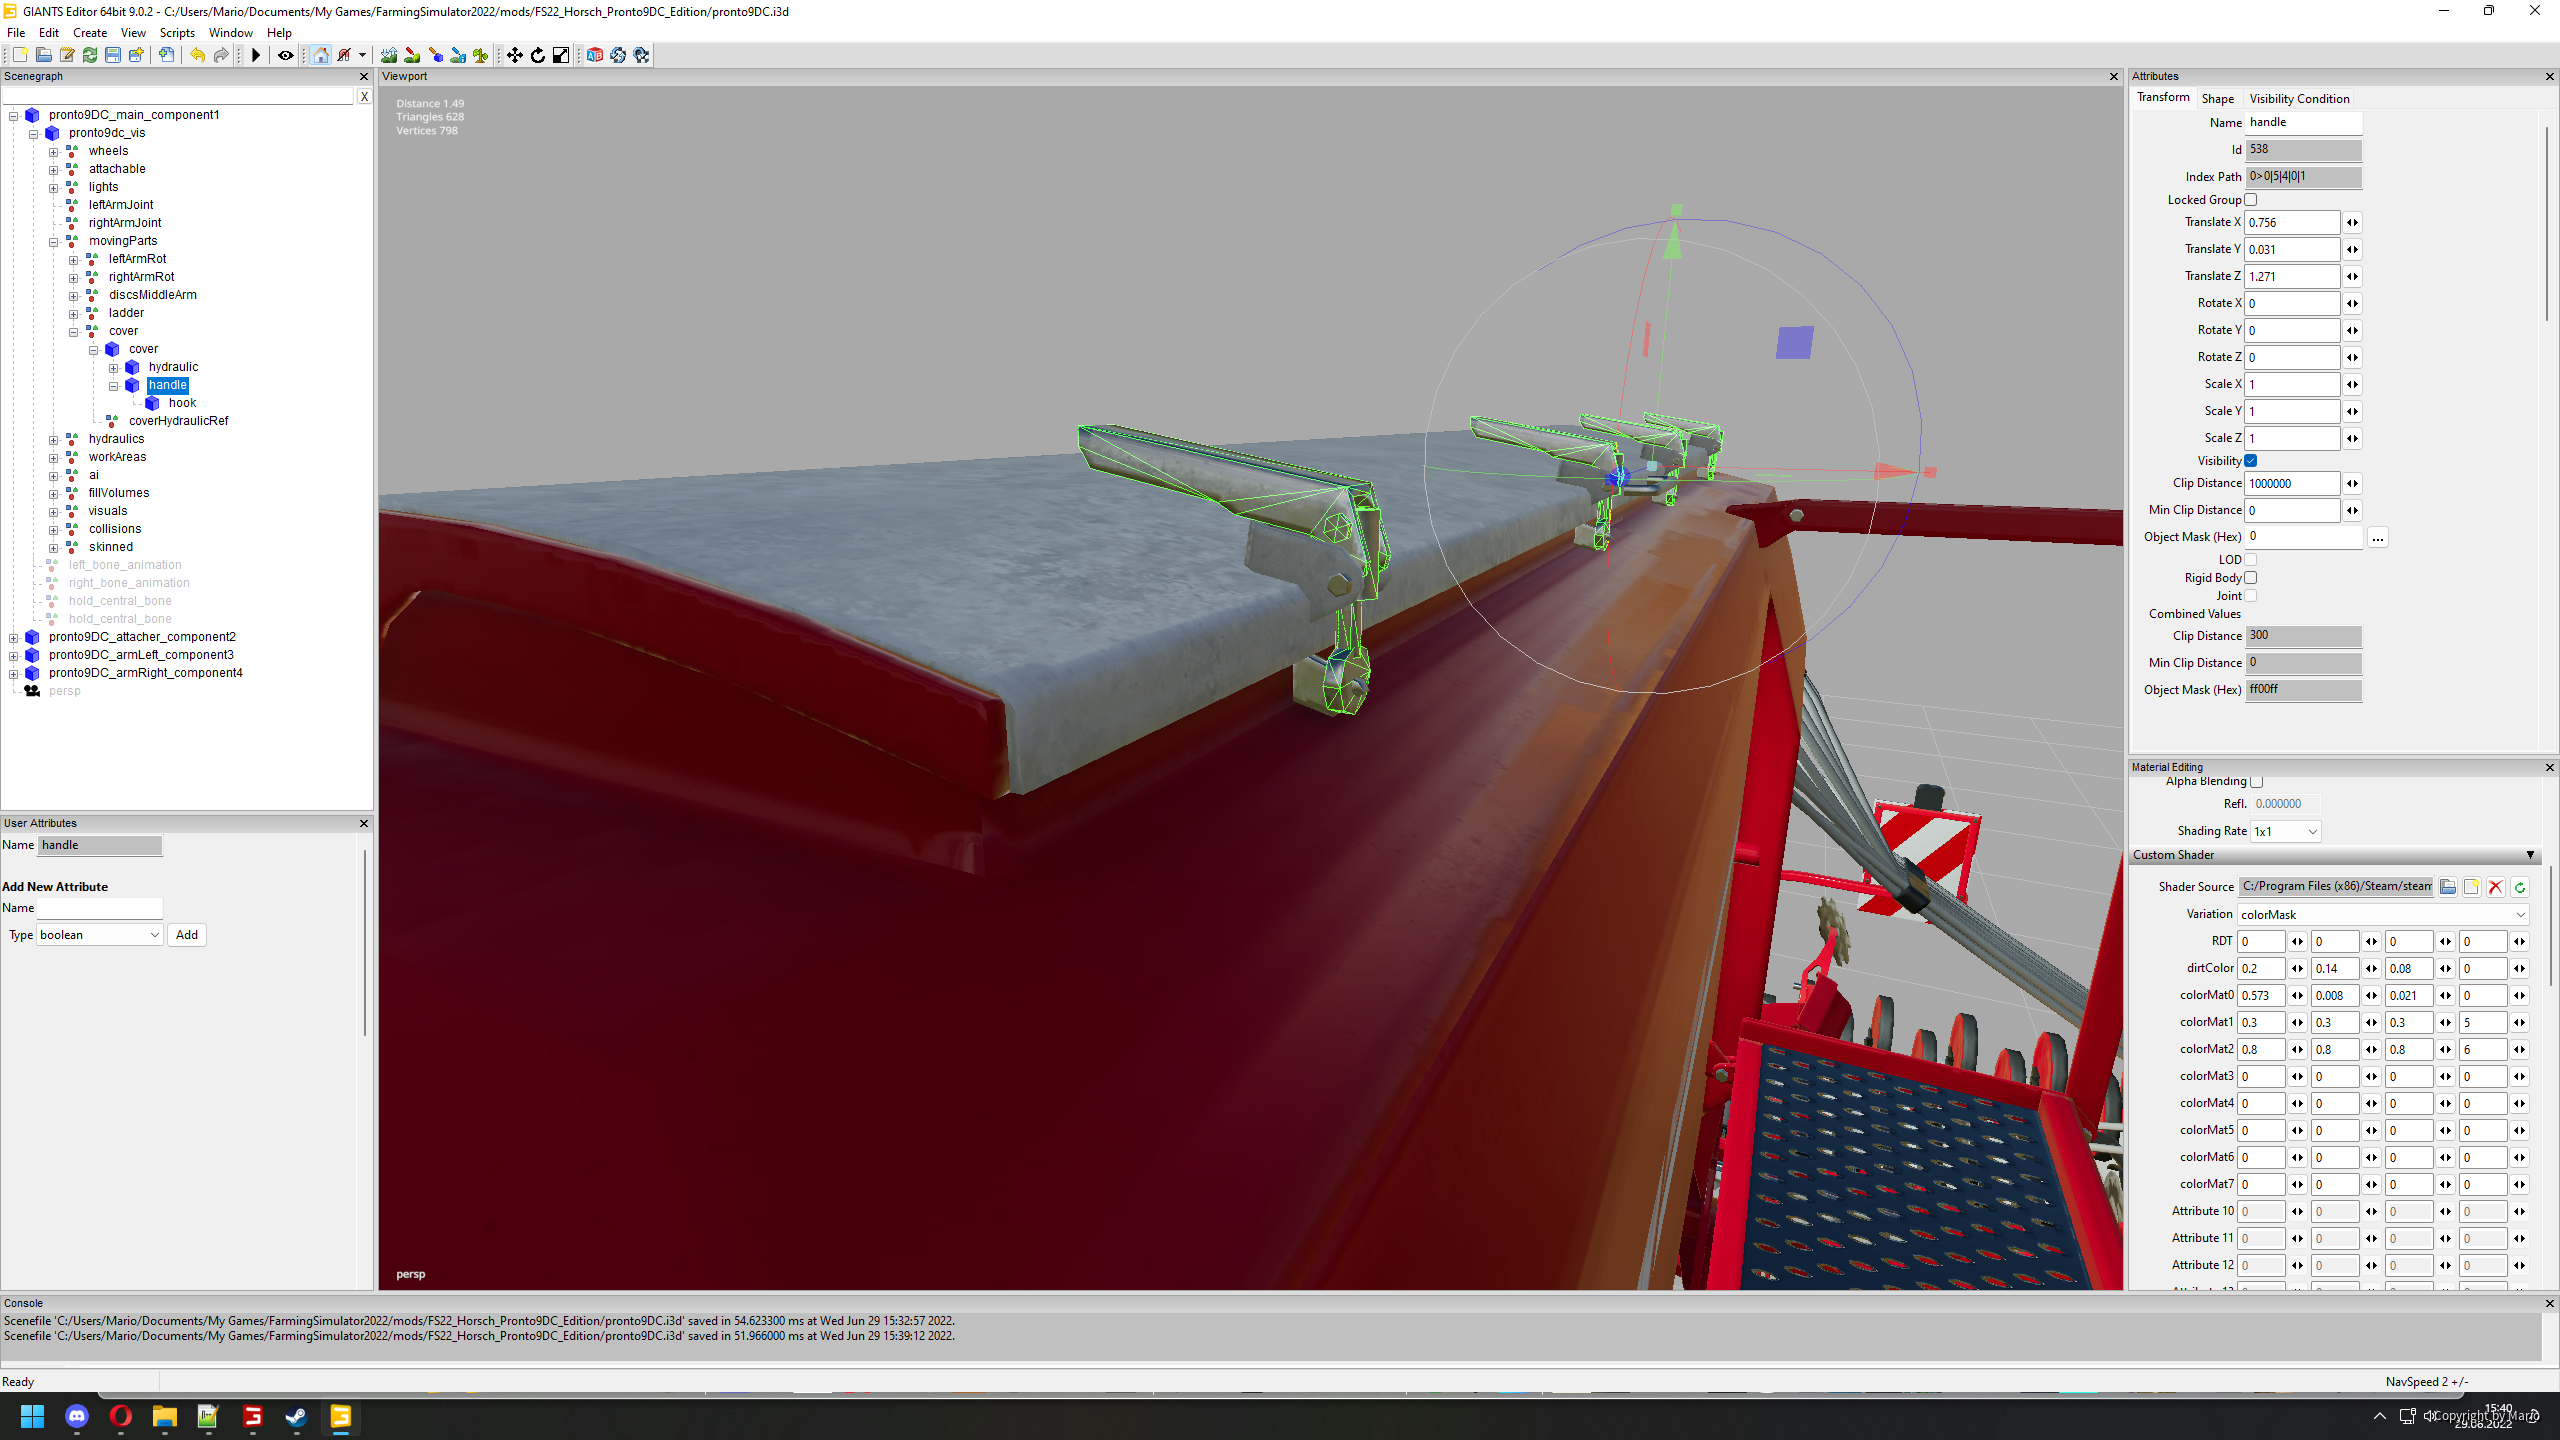This screenshot has height=1440, width=2560.
Task: Open the Shading Rate dropdown
Action: coord(2285,831)
